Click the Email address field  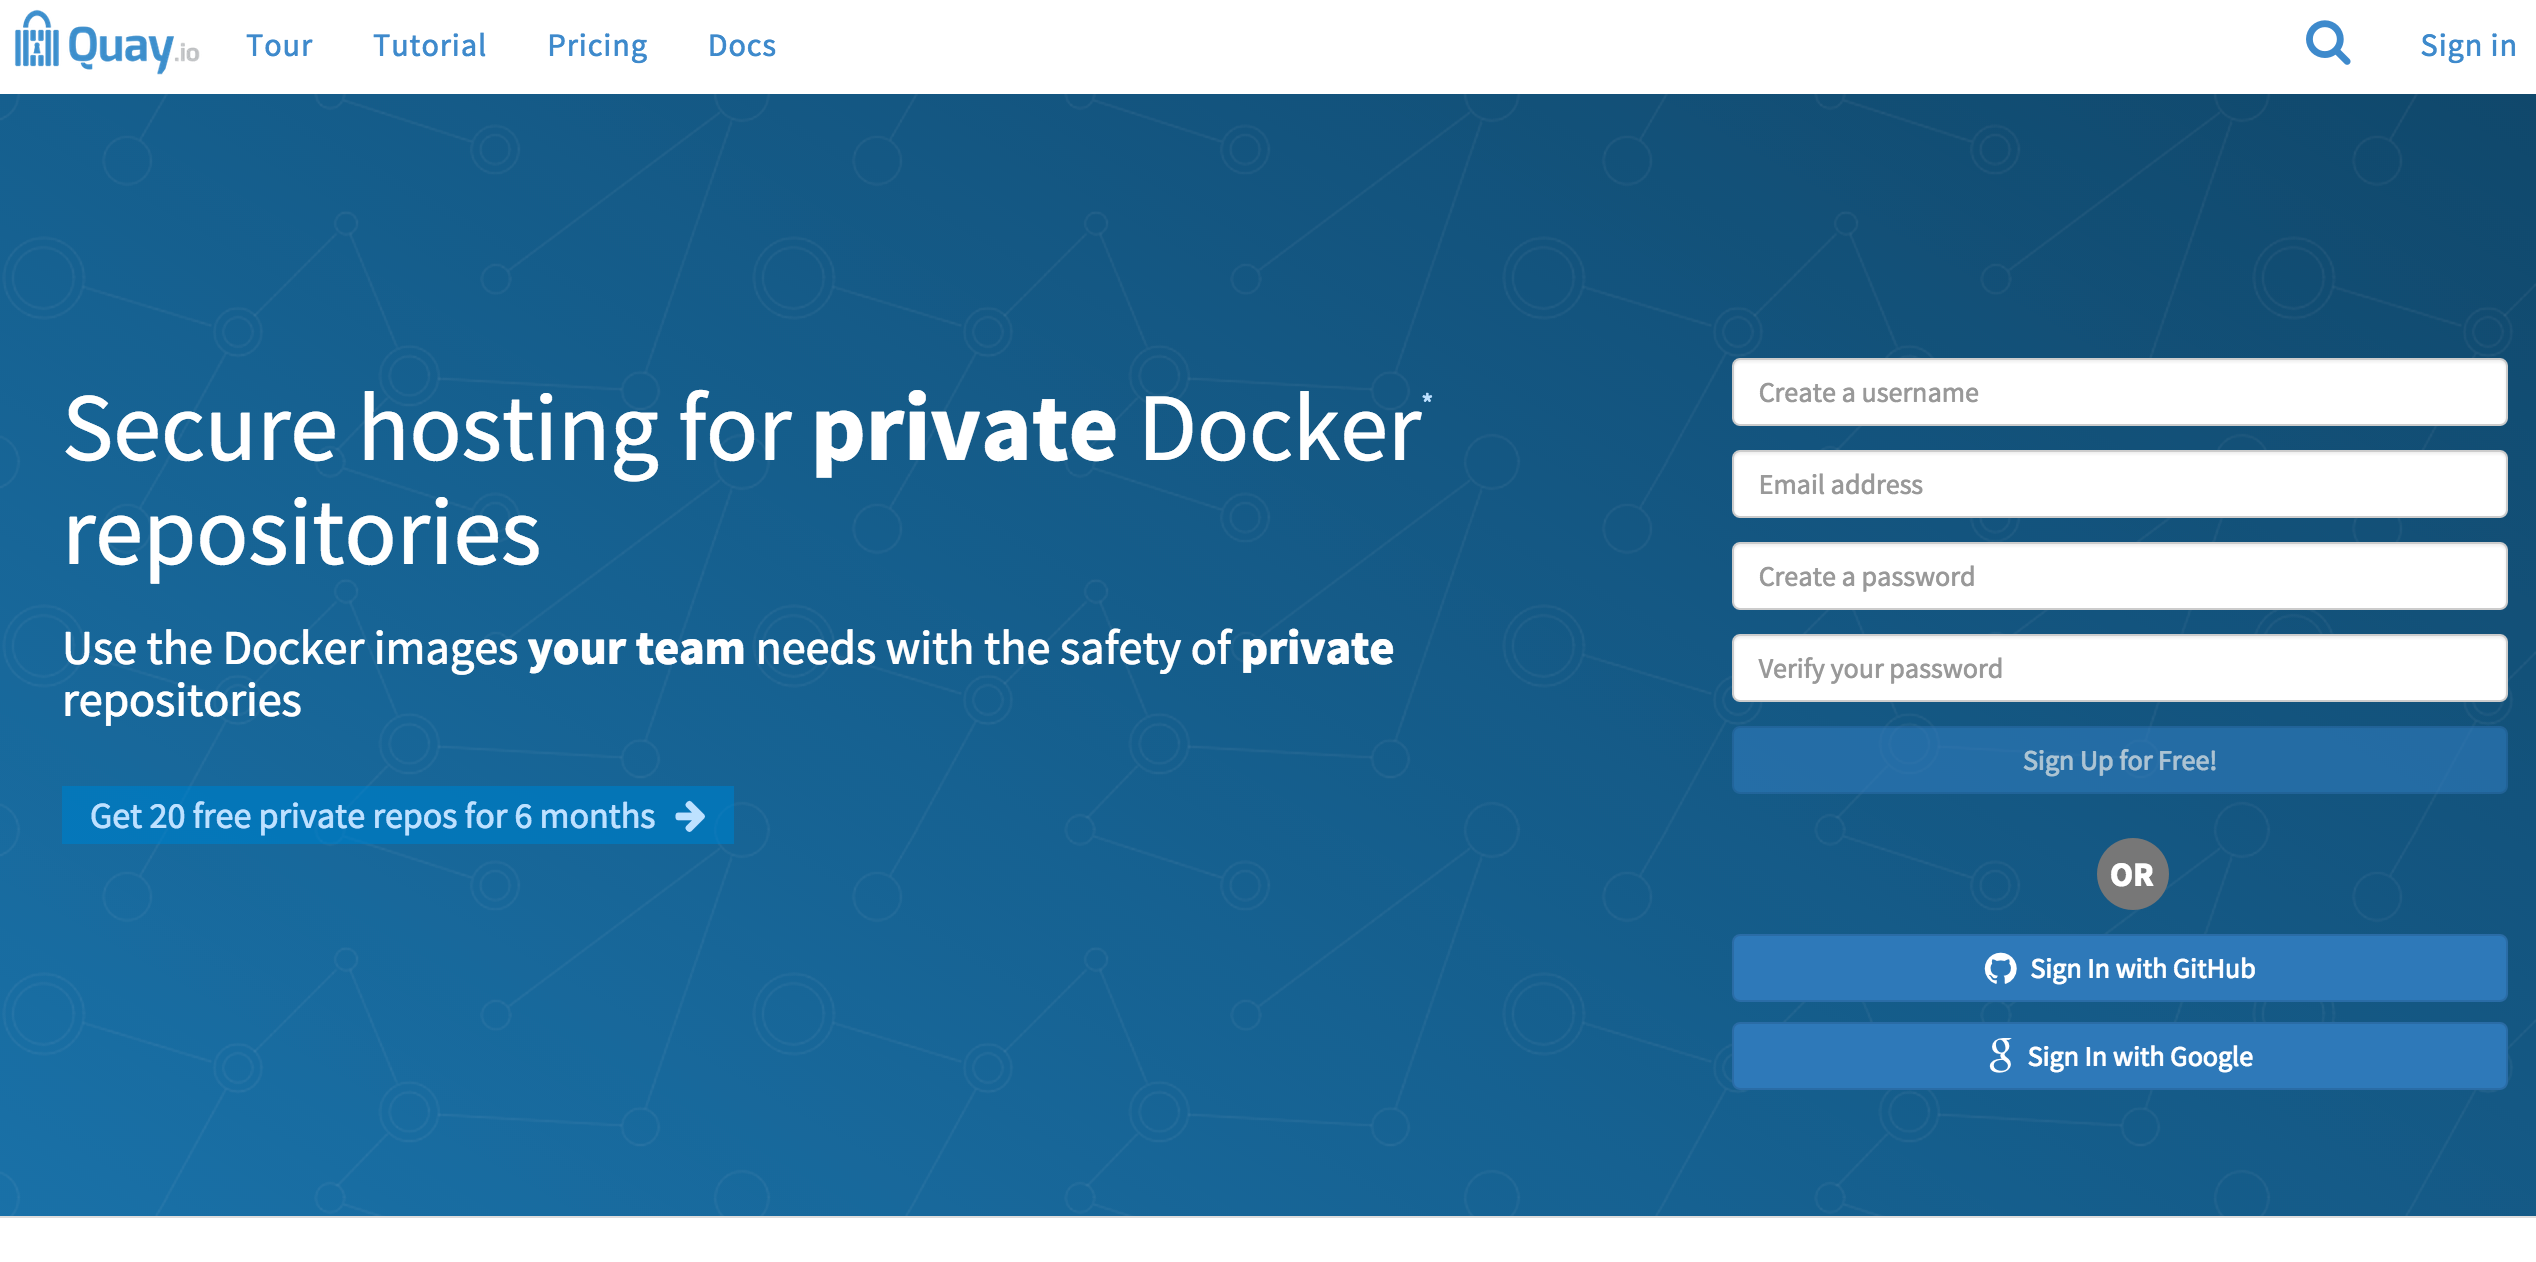2118,484
